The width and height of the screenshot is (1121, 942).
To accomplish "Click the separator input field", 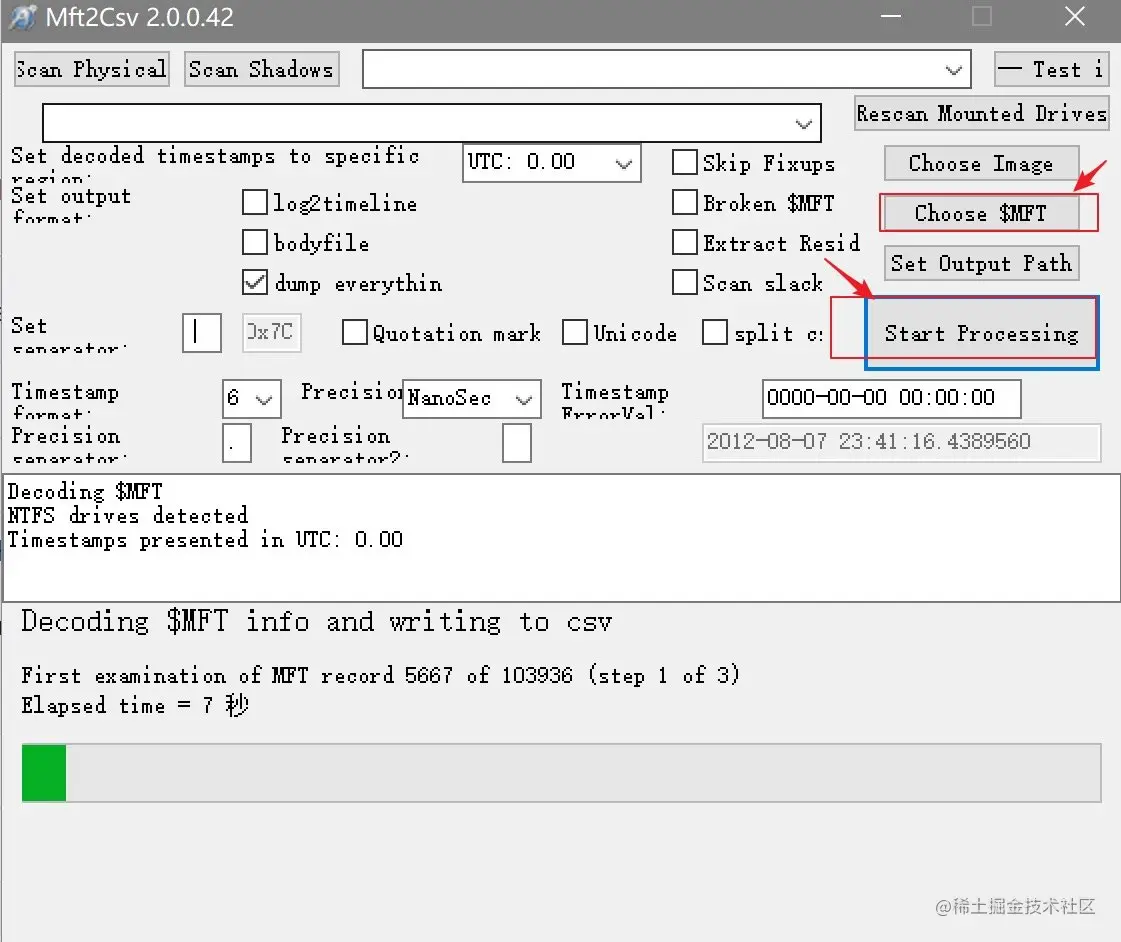I will pos(200,333).
